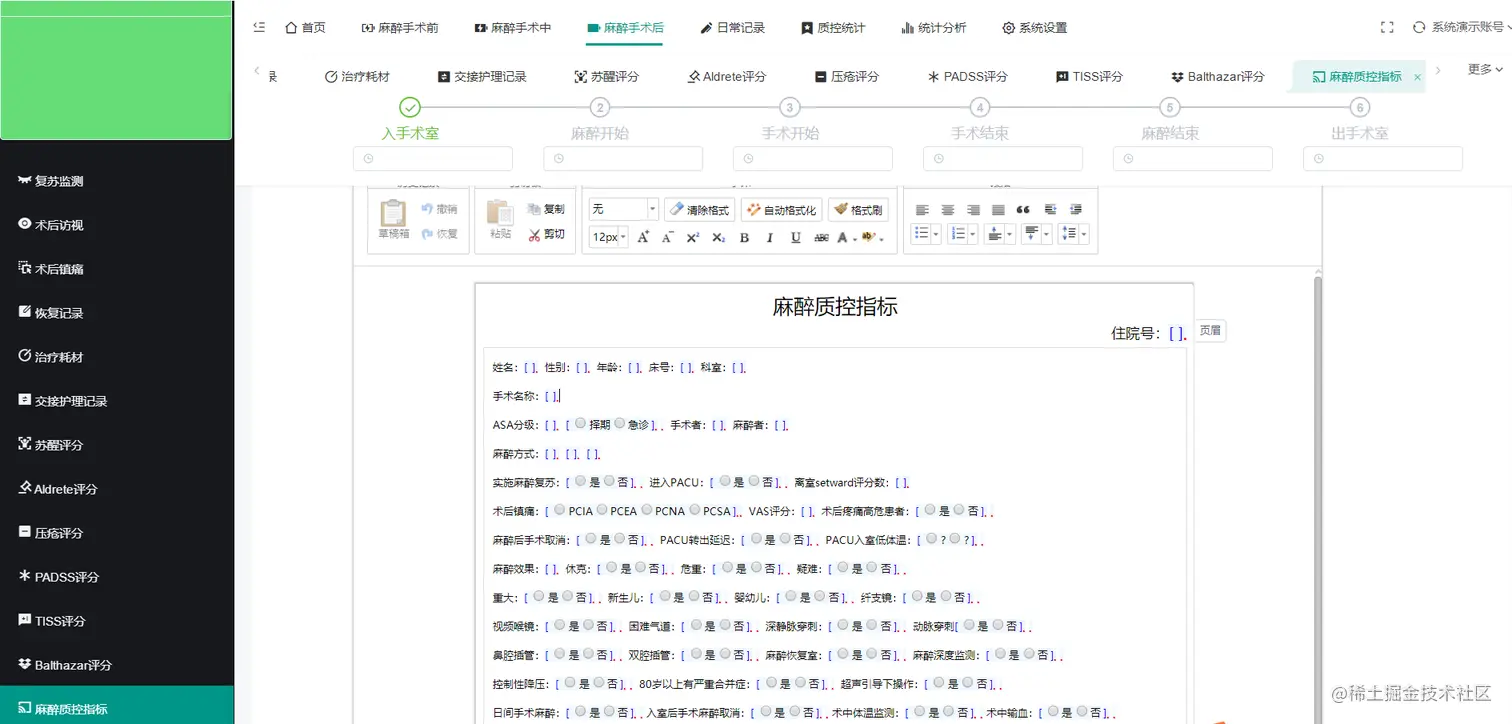Insert a blockquote

click(x=1023, y=210)
